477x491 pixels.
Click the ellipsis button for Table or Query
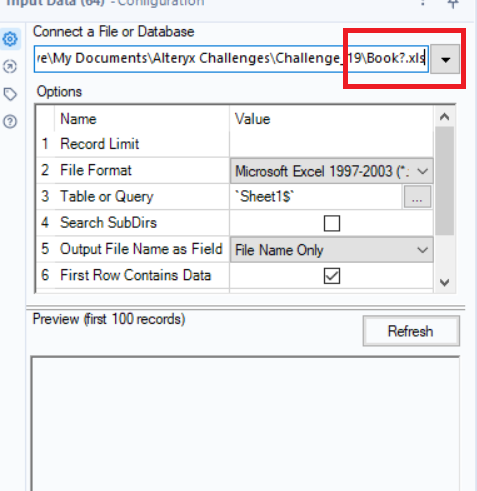417,197
